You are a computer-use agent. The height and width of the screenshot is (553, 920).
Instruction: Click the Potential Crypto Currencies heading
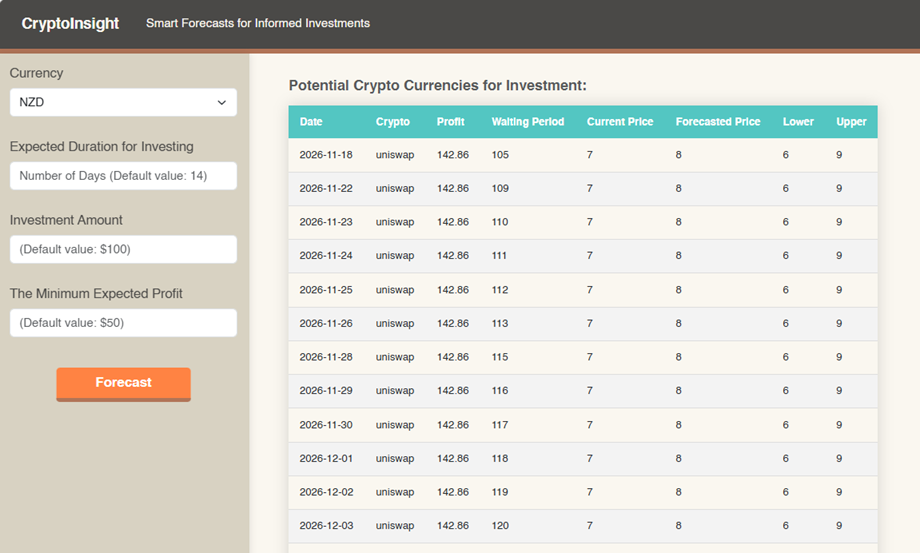point(438,86)
